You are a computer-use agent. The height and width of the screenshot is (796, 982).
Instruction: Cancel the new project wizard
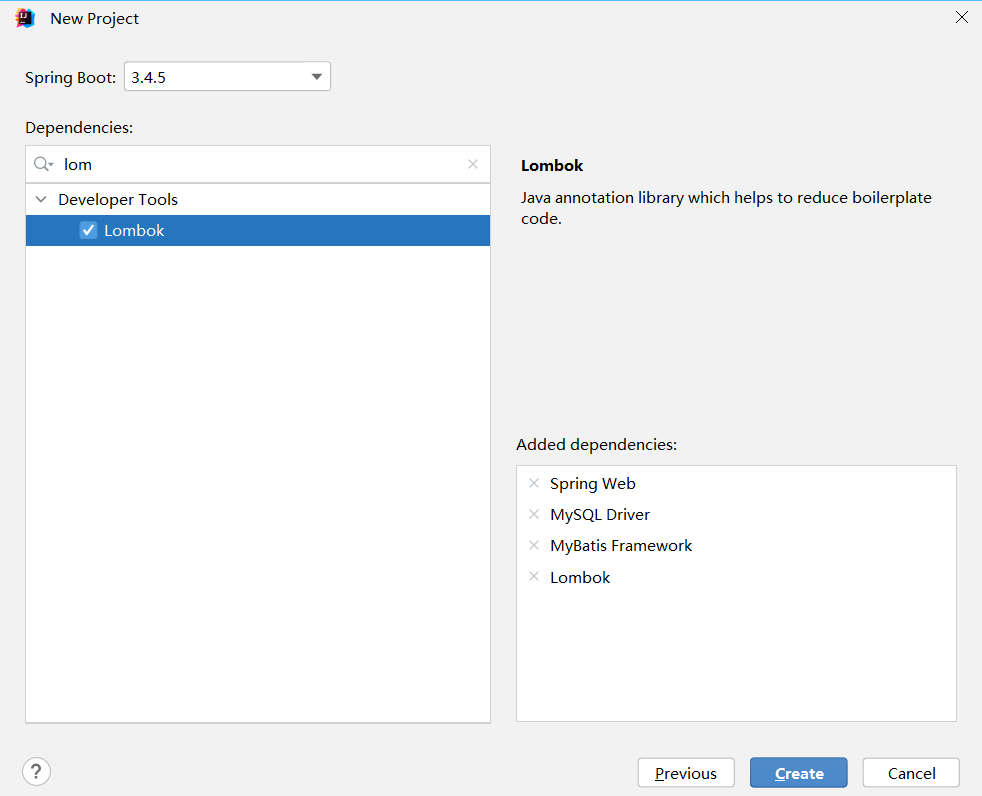coord(911,773)
